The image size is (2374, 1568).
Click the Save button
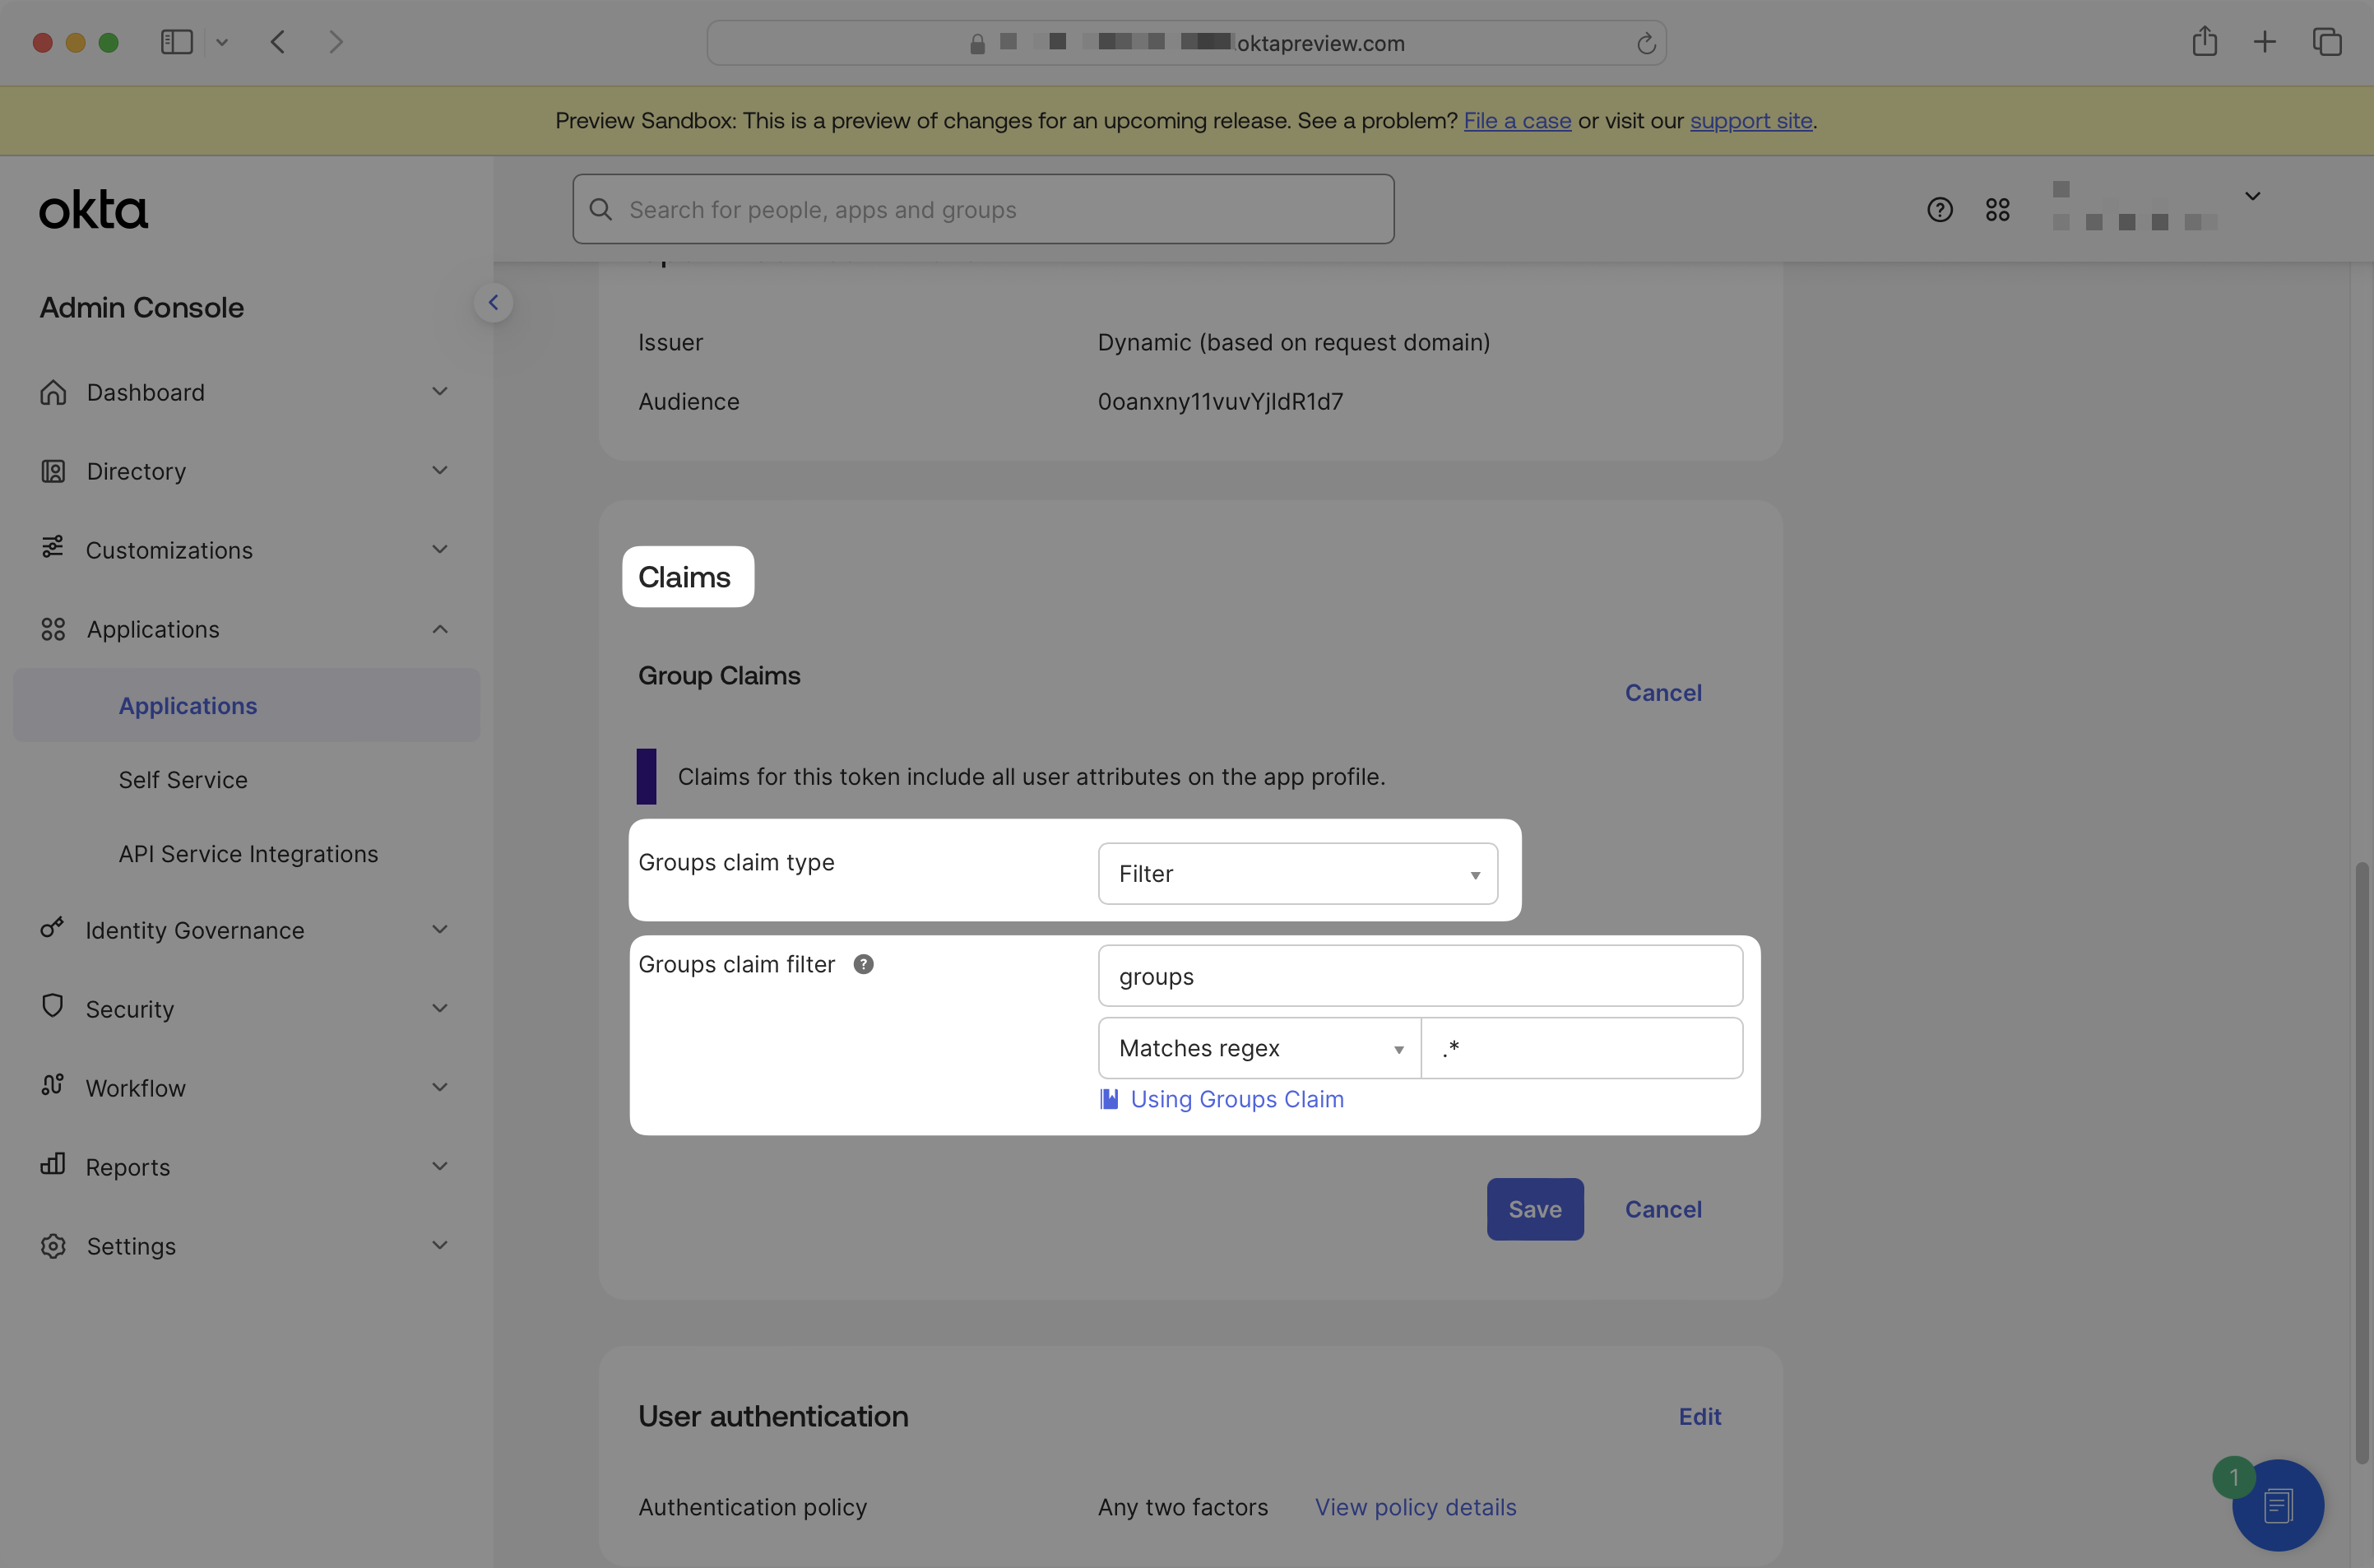tap(1535, 1208)
